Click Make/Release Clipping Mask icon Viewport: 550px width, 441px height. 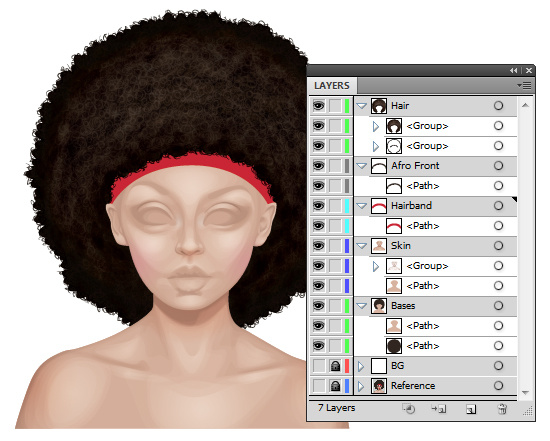point(409,409)
